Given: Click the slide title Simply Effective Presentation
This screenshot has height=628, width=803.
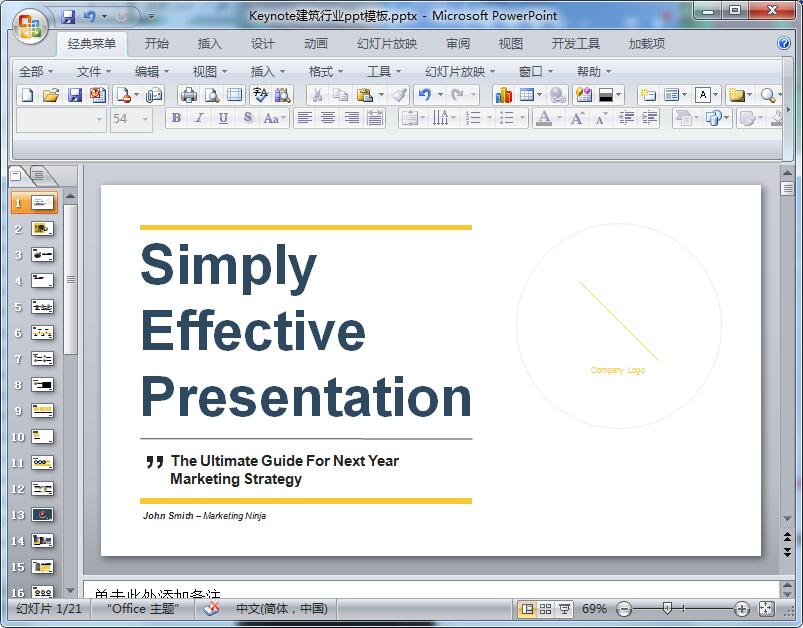Looking at the screenshot, I should coord(306,331).
